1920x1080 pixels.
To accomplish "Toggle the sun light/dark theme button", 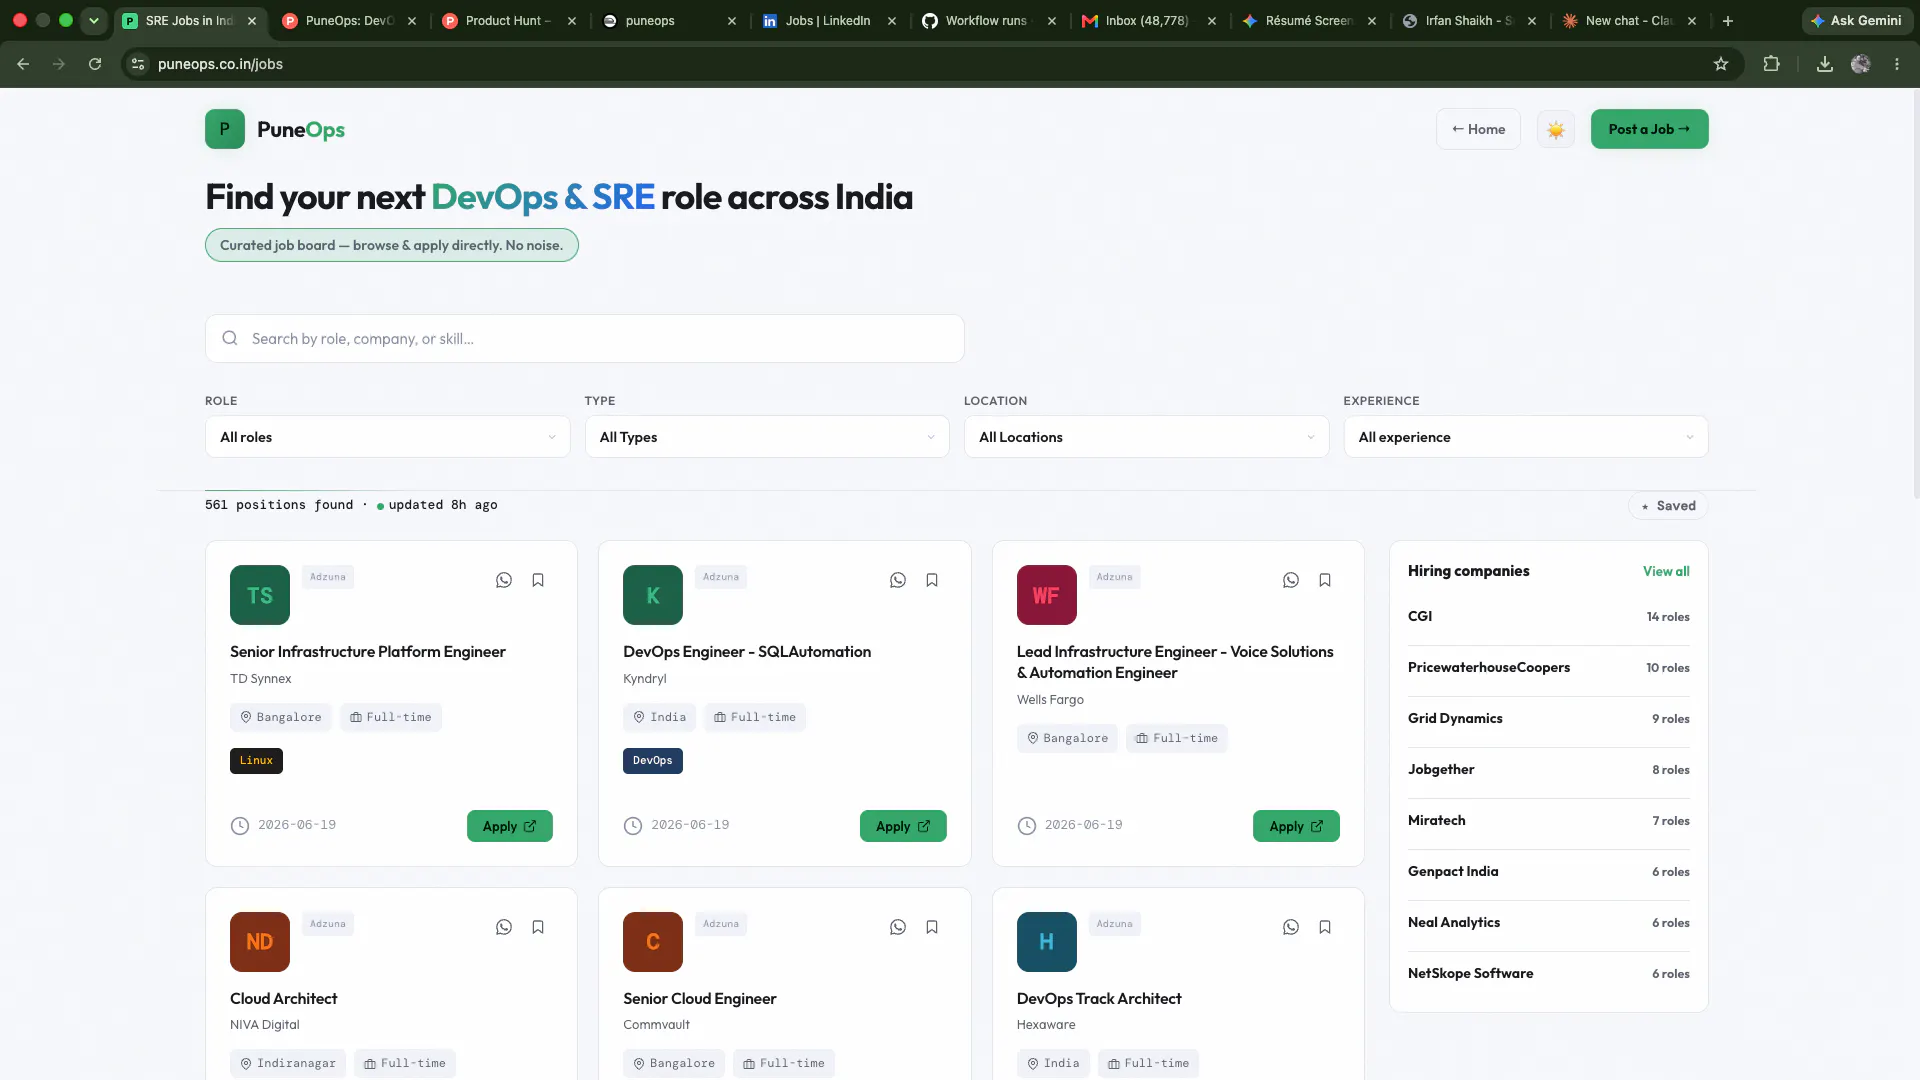I will coord(1556,129).
